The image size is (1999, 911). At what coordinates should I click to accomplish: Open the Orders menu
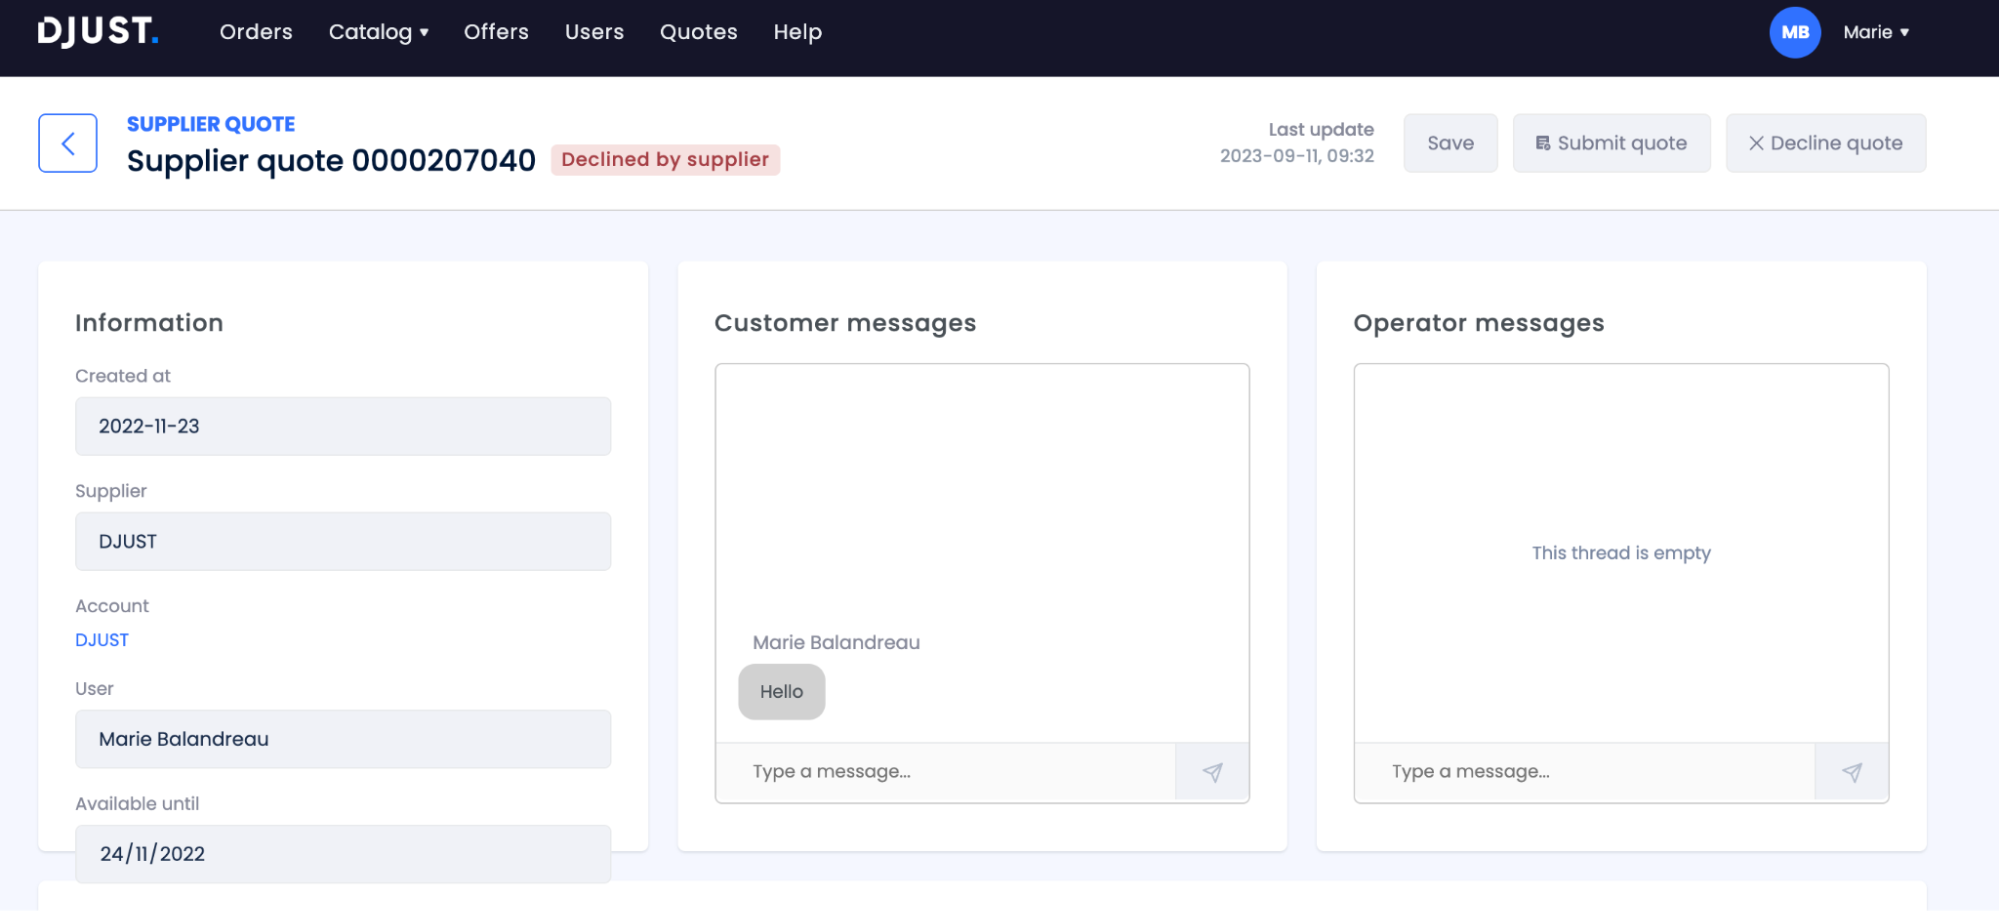[256, 32]
